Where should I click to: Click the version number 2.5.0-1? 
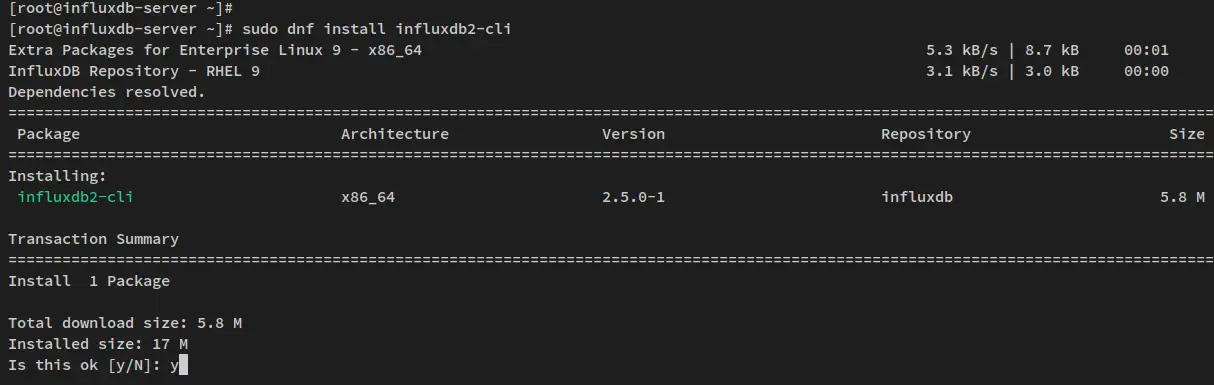coord(633,198)
